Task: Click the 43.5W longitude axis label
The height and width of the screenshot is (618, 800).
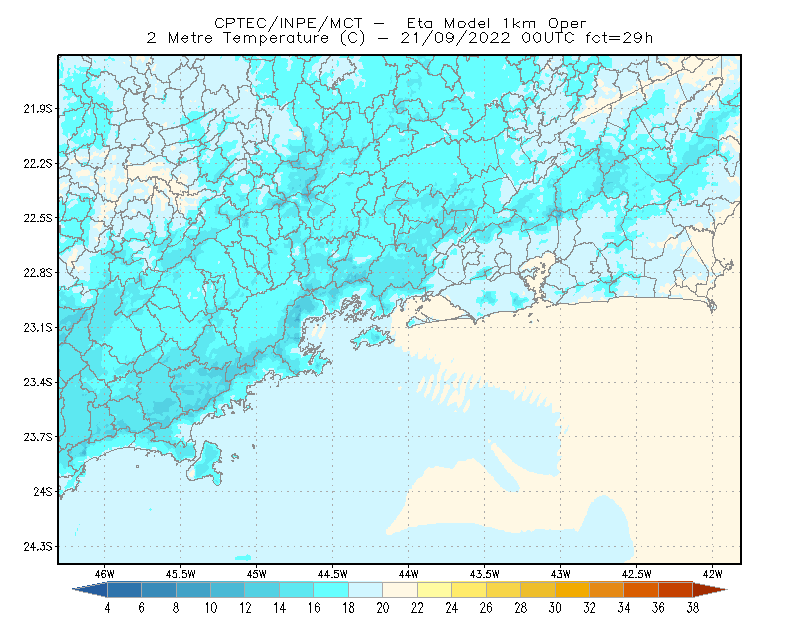Action: point(485,574)
